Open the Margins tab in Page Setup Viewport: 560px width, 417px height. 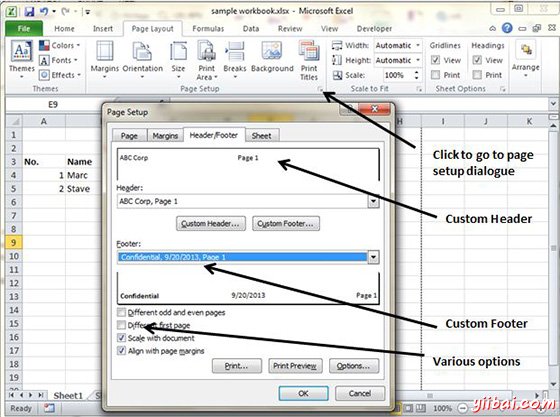pos(165,136)
